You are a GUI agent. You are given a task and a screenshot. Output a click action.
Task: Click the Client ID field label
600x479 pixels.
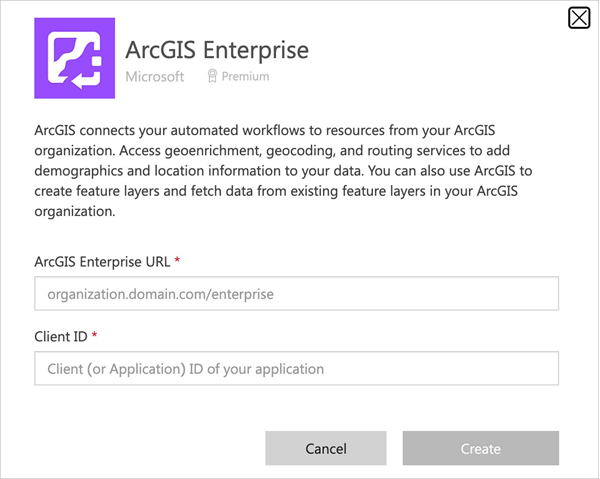point(60,336)
